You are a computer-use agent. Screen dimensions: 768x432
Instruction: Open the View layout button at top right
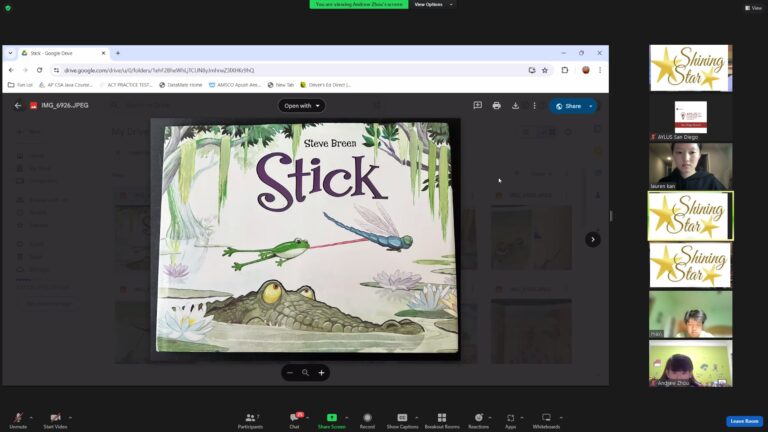pos(753,8)
